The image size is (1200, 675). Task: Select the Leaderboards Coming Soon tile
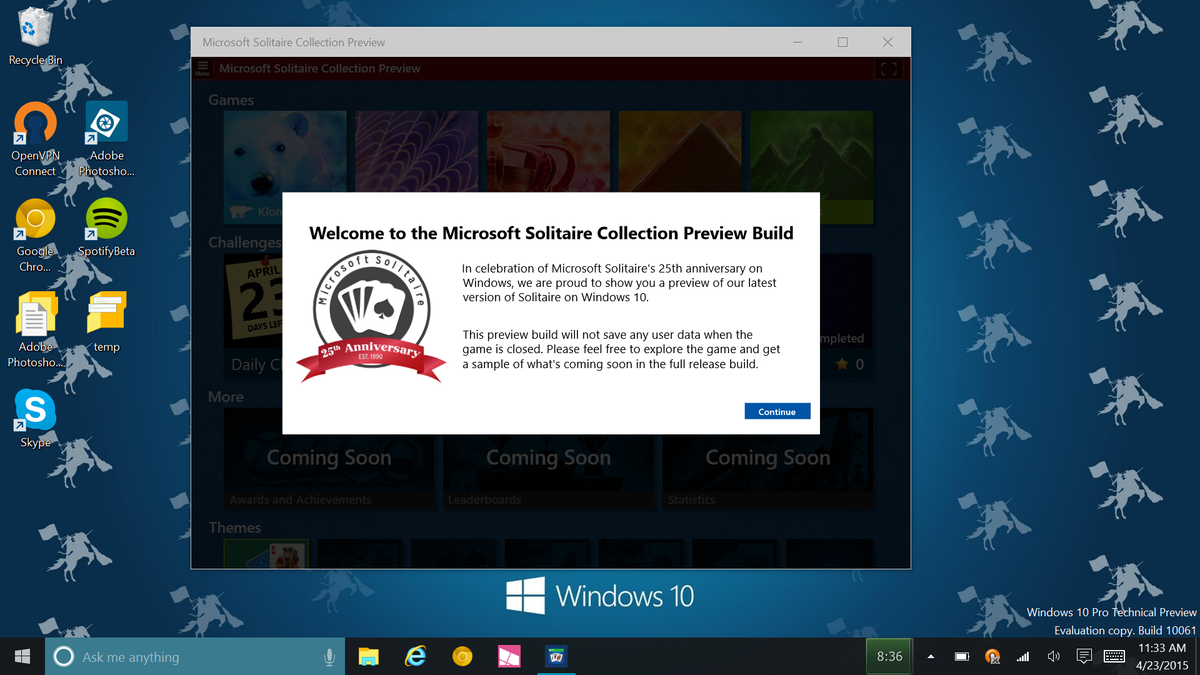point(548,458)
